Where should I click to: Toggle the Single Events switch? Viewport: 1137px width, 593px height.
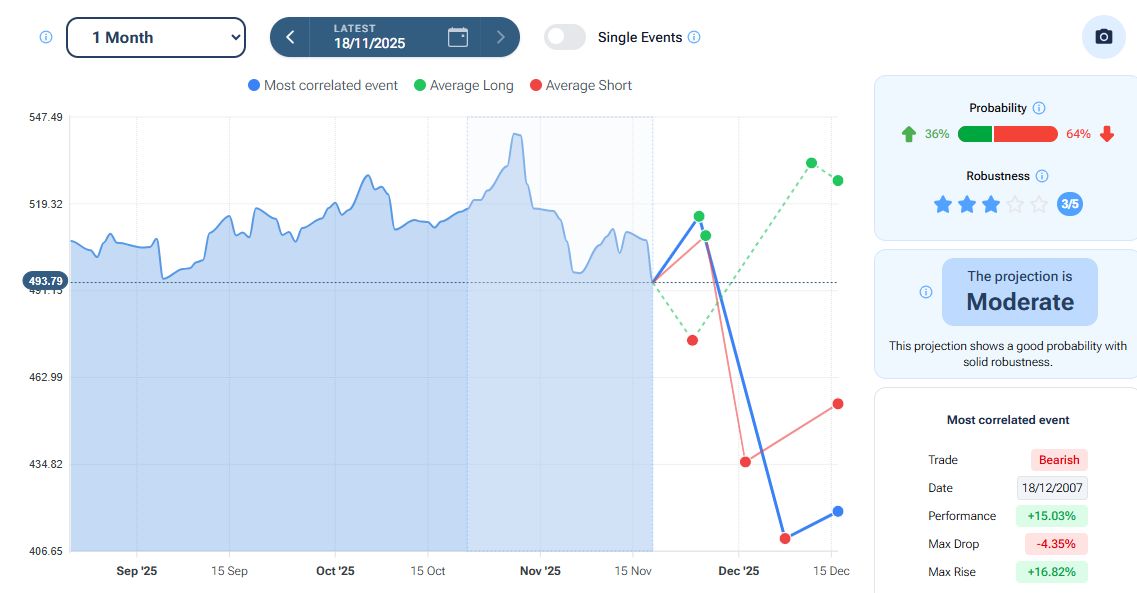(565, 37)
